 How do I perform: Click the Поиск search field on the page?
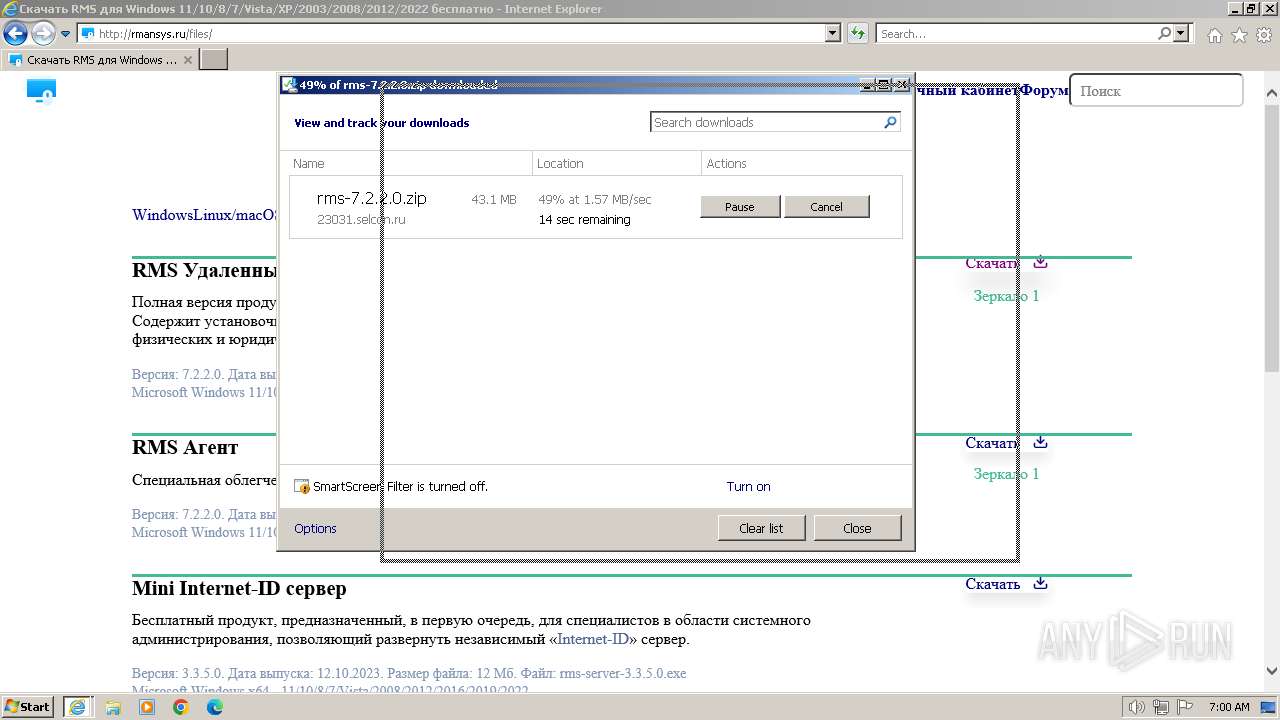click(x=1156, y=90)
